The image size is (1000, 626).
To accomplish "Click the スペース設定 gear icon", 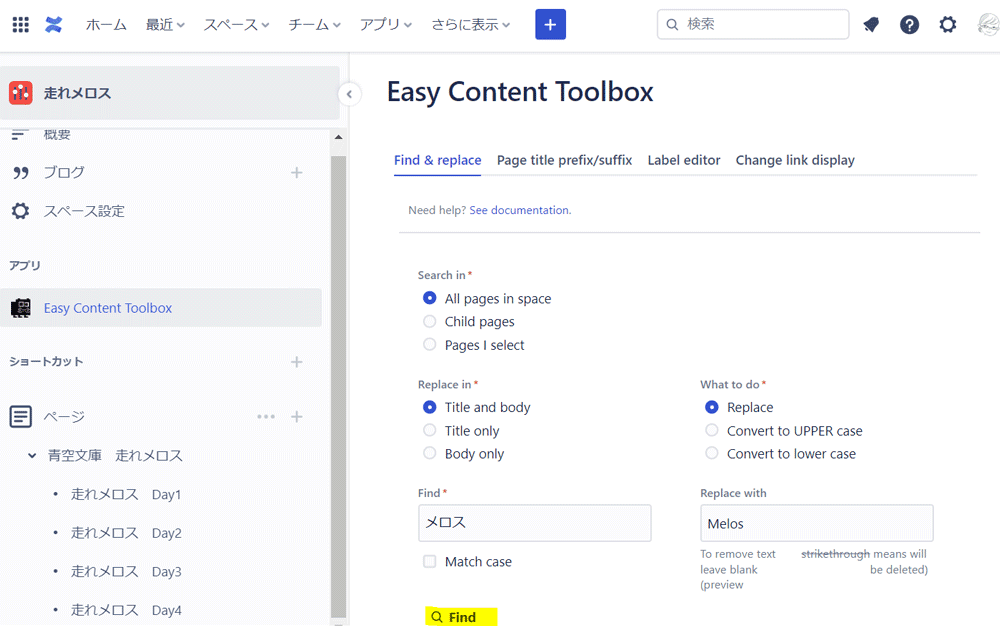I will 20,211.
